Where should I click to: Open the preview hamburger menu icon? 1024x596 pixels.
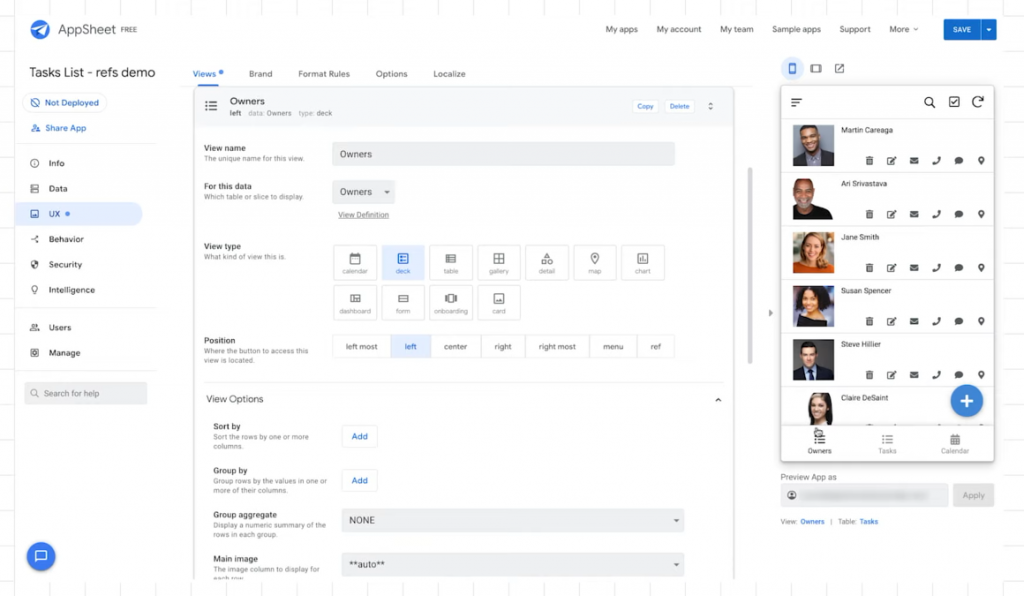797,102
